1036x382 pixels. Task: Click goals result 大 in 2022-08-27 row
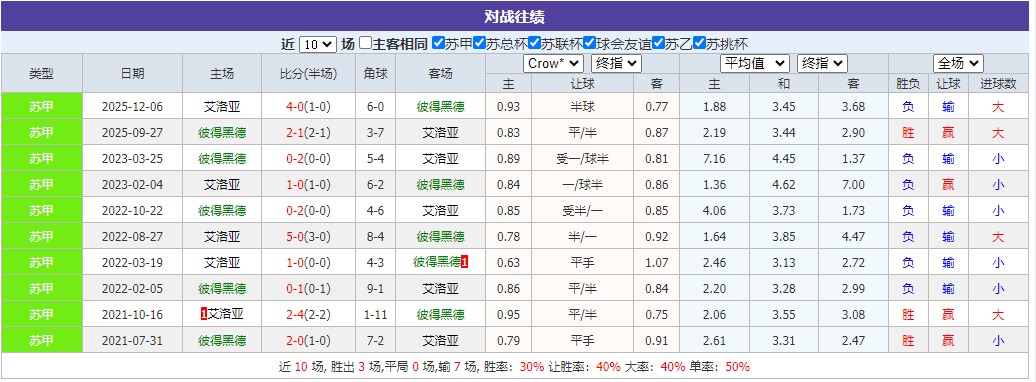pos(998,237)
